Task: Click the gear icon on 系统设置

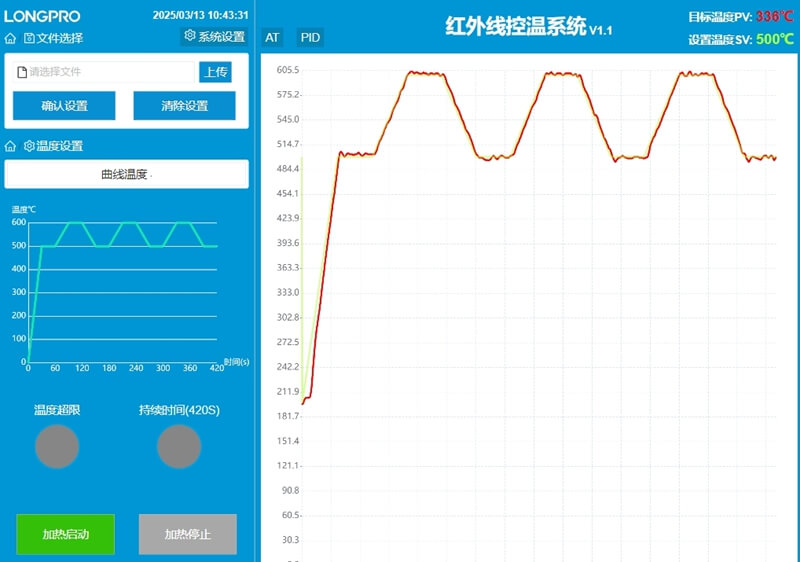Action: pyautogui.click(x=190, y=36)
